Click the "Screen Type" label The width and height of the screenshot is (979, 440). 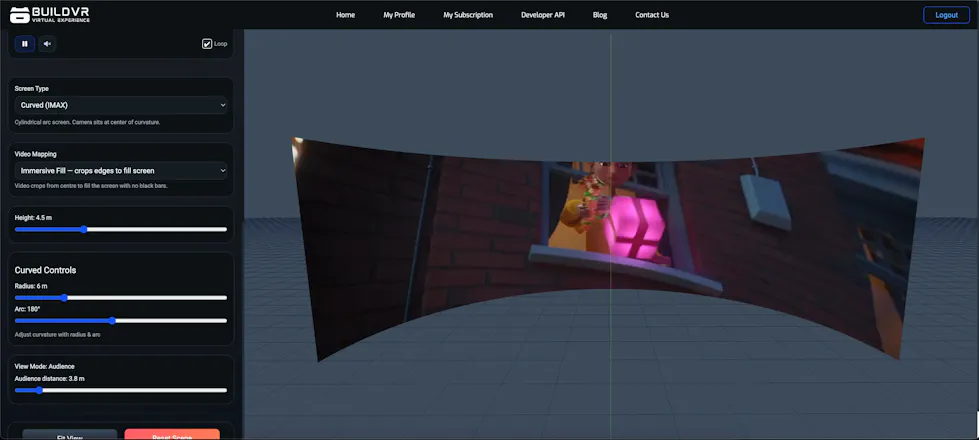[x=32, y=89]
